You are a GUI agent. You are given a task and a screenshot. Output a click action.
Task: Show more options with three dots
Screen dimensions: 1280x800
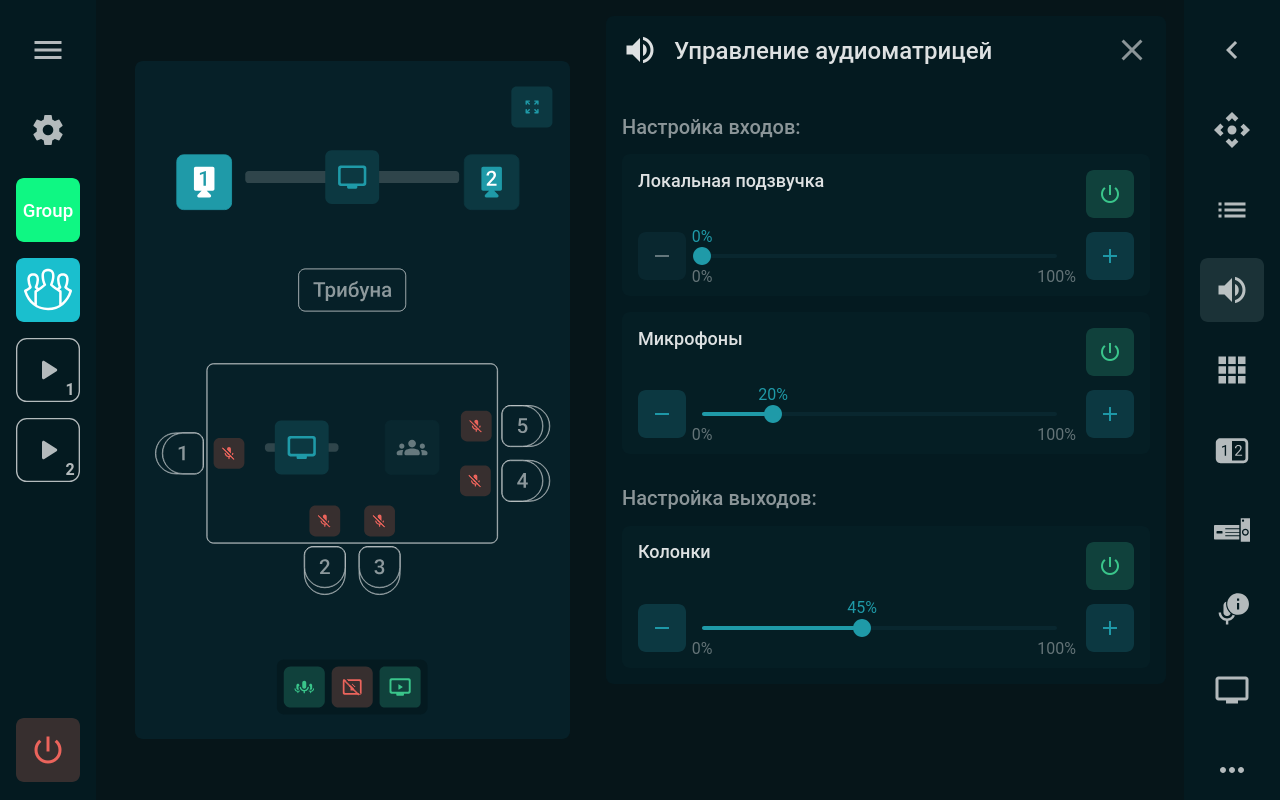tap(1232, 770)
